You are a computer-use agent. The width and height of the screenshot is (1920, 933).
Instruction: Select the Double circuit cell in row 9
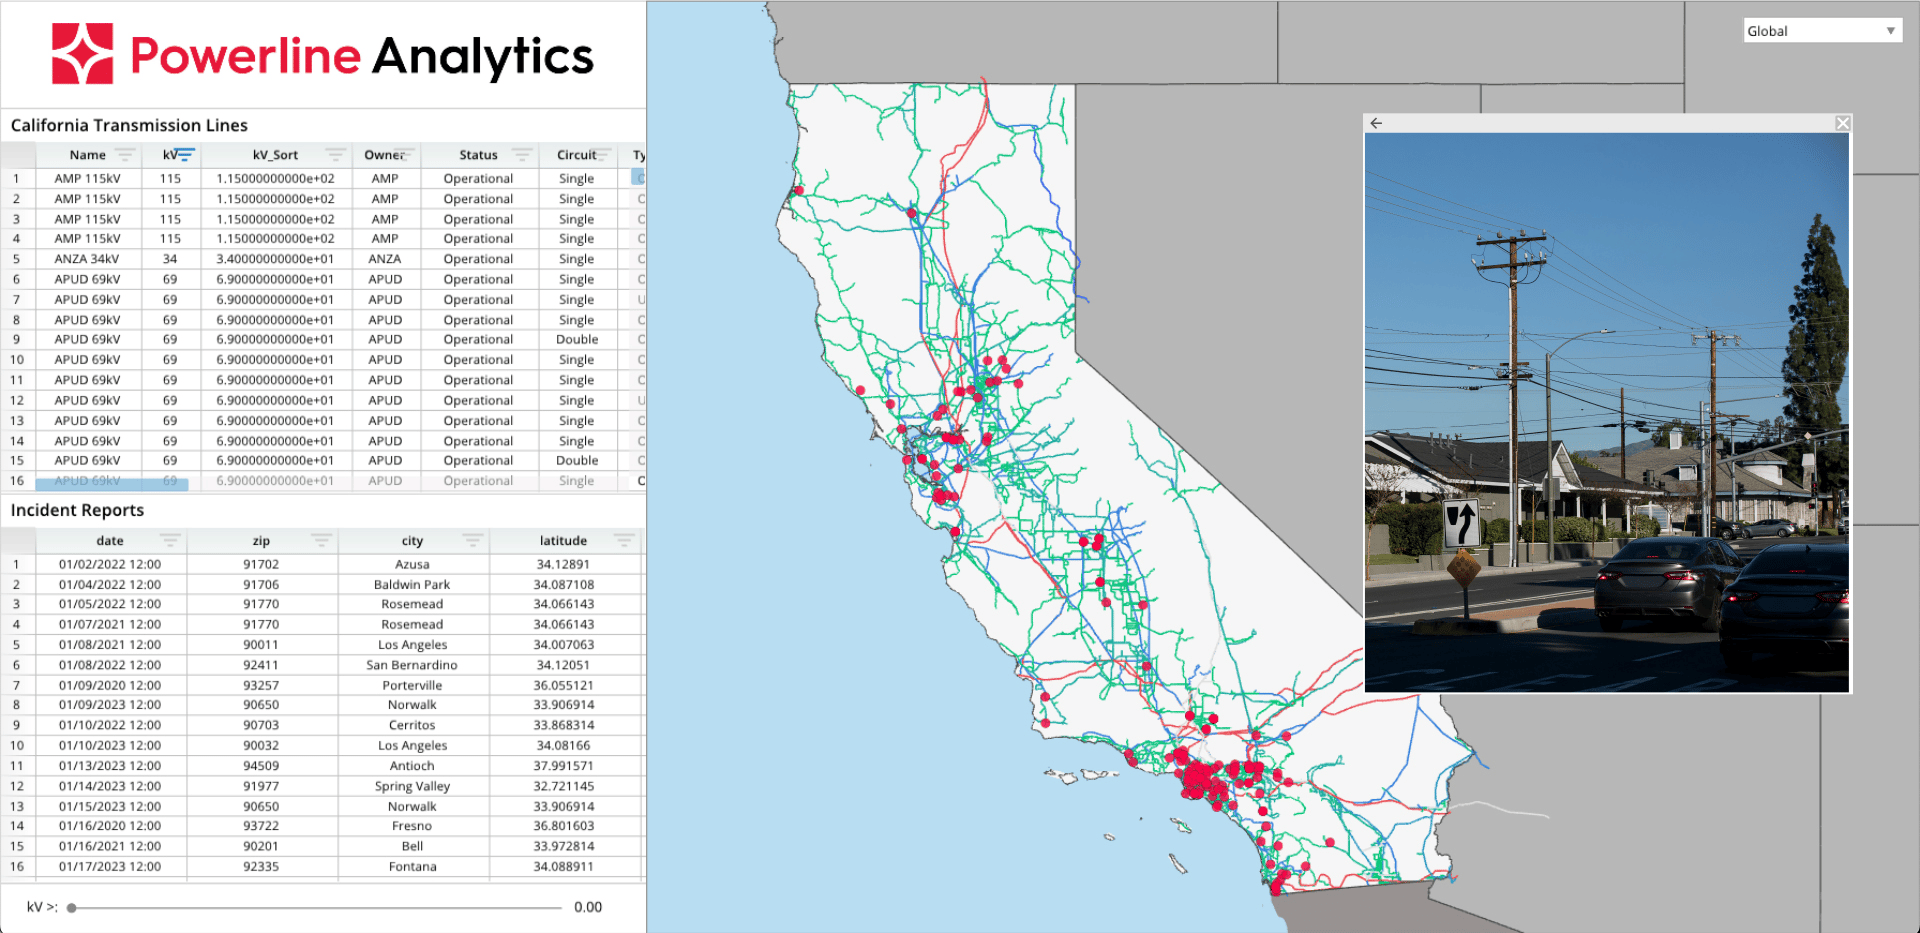point(577,340)
